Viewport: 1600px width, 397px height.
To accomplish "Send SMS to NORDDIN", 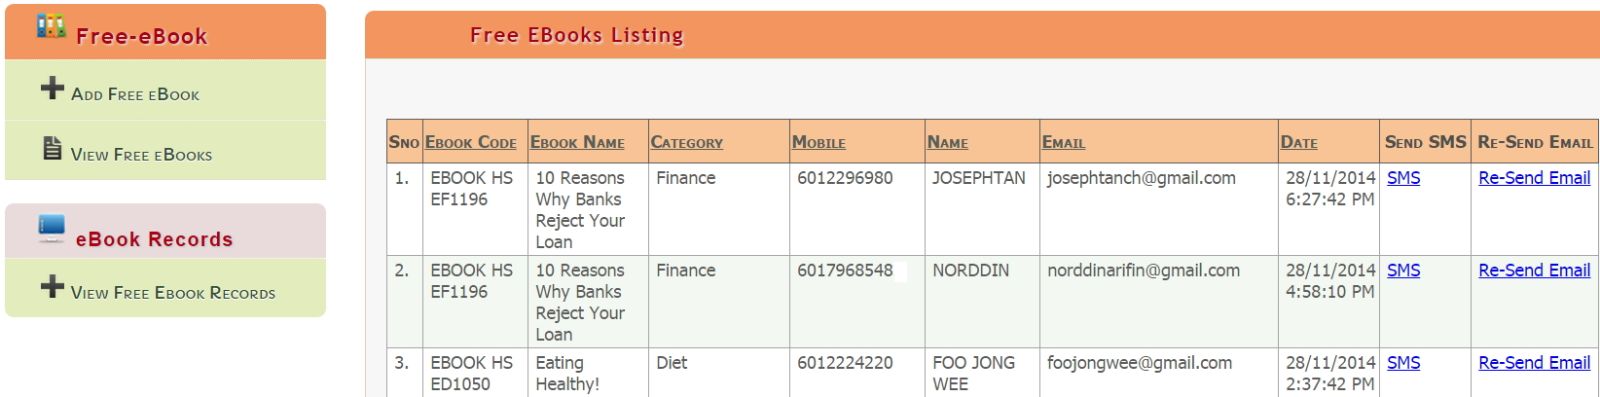I will coord(1403,270).
